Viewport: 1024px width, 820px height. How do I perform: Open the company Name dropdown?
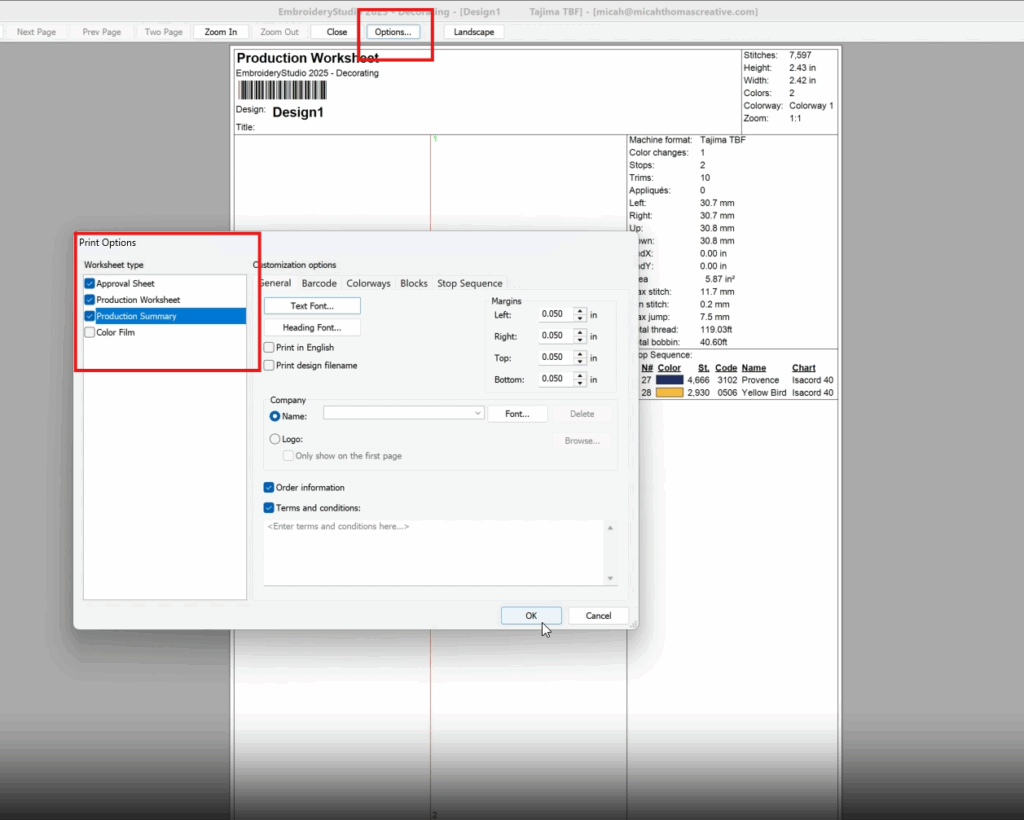[477, 413]
